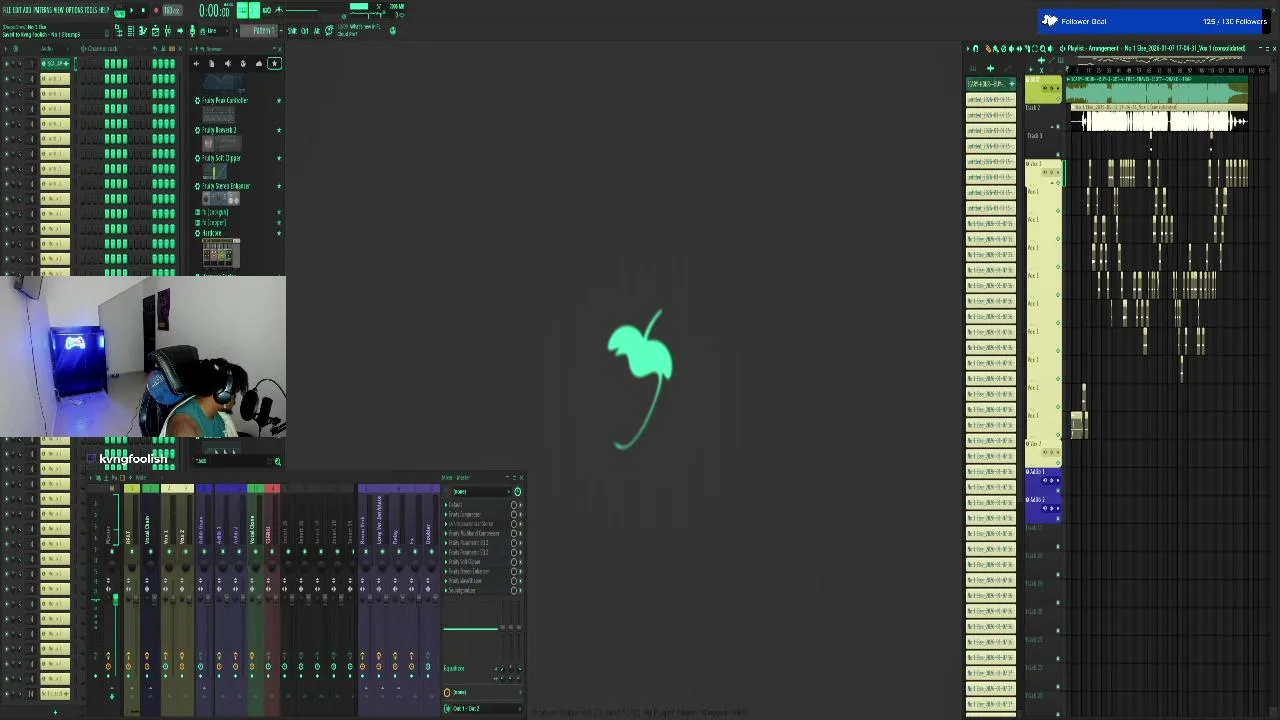1280x720 pixels.
Task: Select the Slip tool in Playlist toolbar
Action: (x=1019, y=49)
